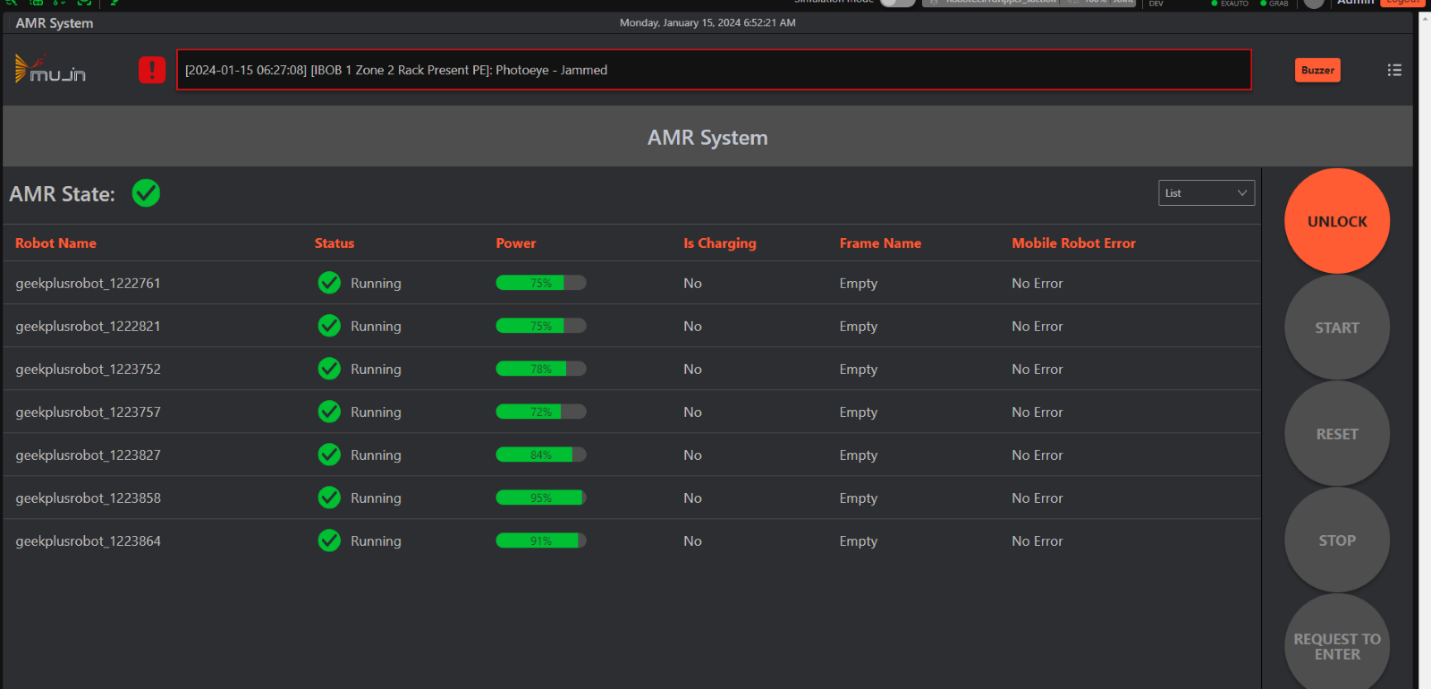The height and width of the screenshot is (689, 1431).
Task: Click Running text in geekplusrobot_1222761 row
Action: (376, 283)
